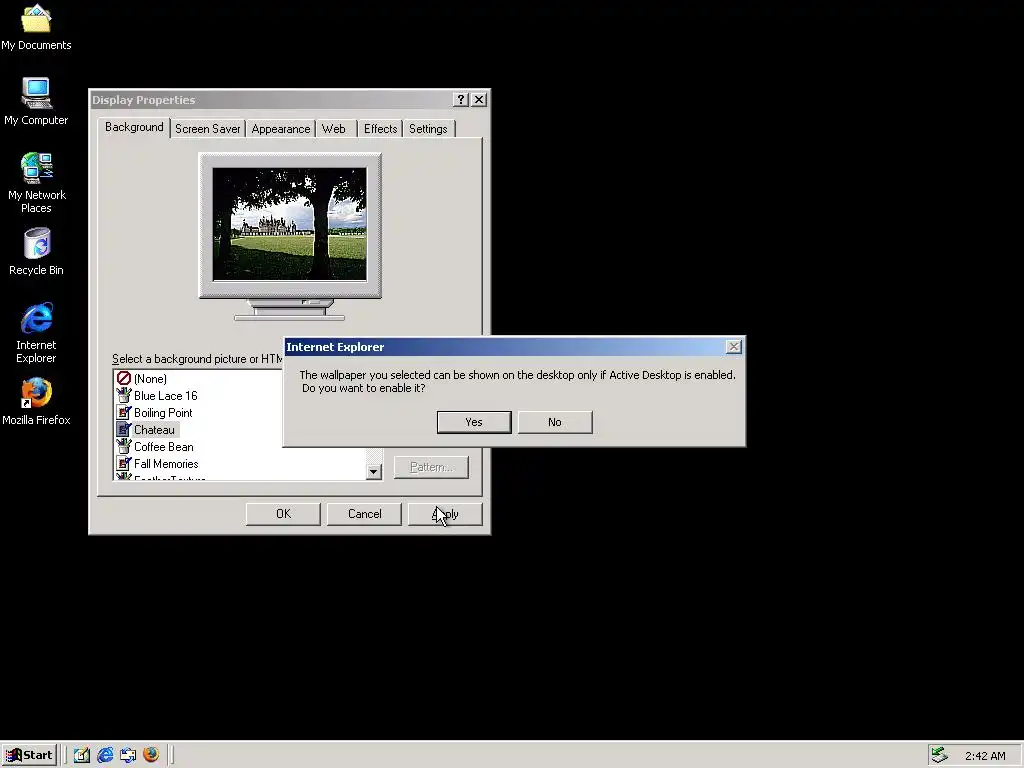Click the icon beside Blue Lace 16
The width and height of the screenshot is (1024, 768).
point(123,395)
